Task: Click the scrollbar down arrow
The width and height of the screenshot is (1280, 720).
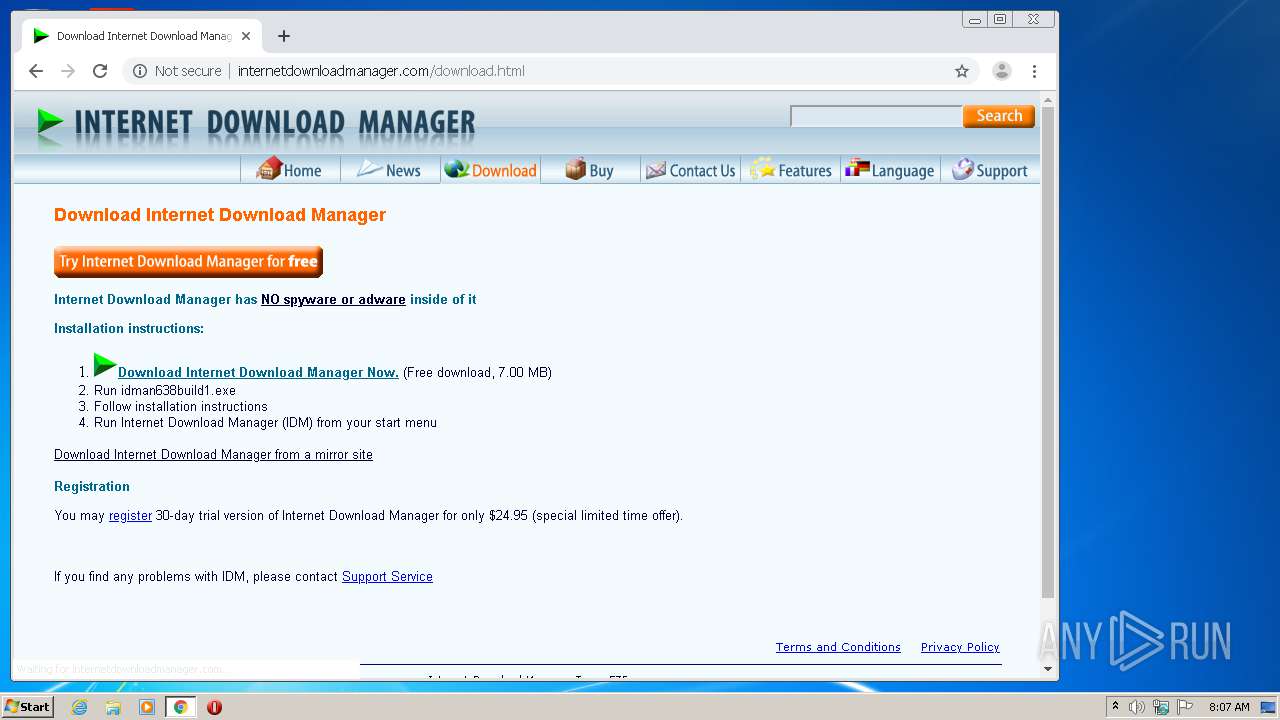Action: click(x=1048, y=668)
